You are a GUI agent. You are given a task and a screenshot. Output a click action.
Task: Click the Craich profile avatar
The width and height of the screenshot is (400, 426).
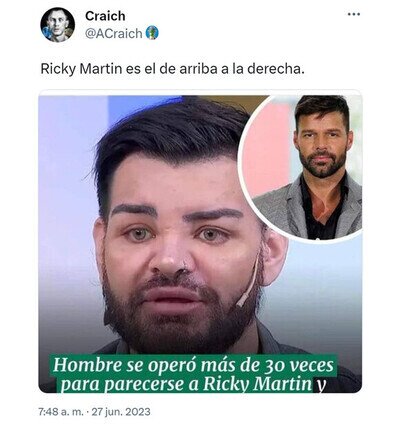(58, 25)
